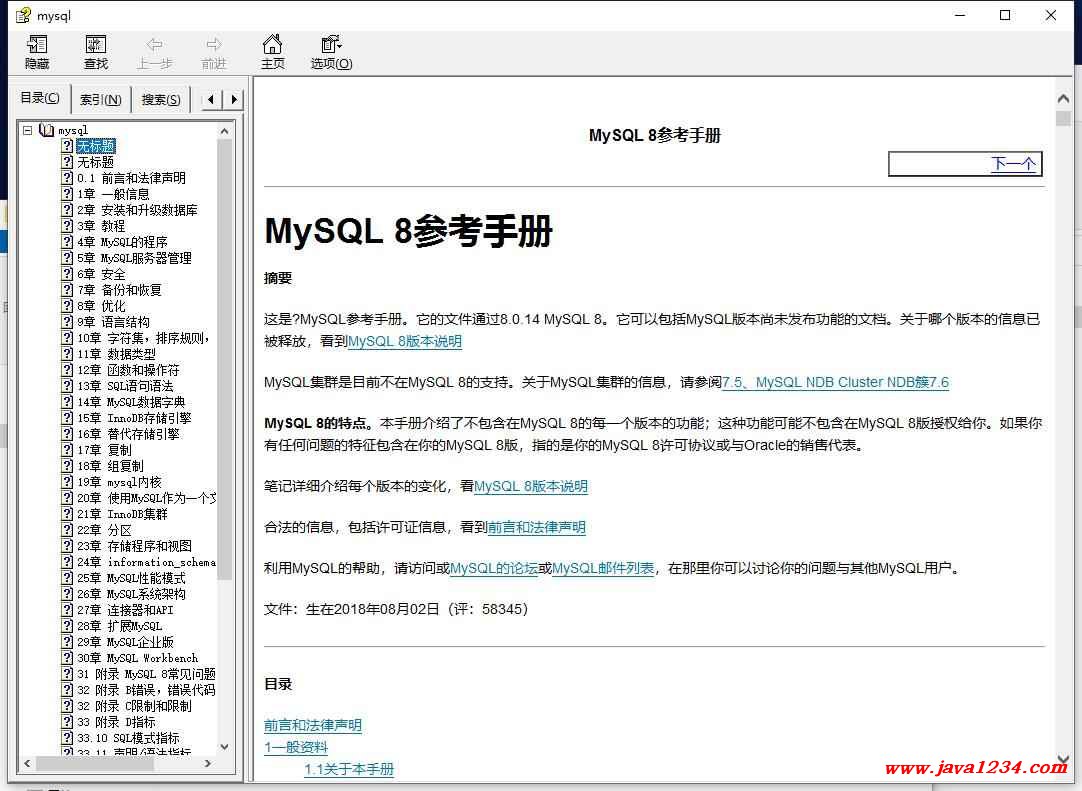Select 29章 MySQL企业版 tree item
Image resolution: width=1082 pixels, height=791 pixels.
(126, 642)
